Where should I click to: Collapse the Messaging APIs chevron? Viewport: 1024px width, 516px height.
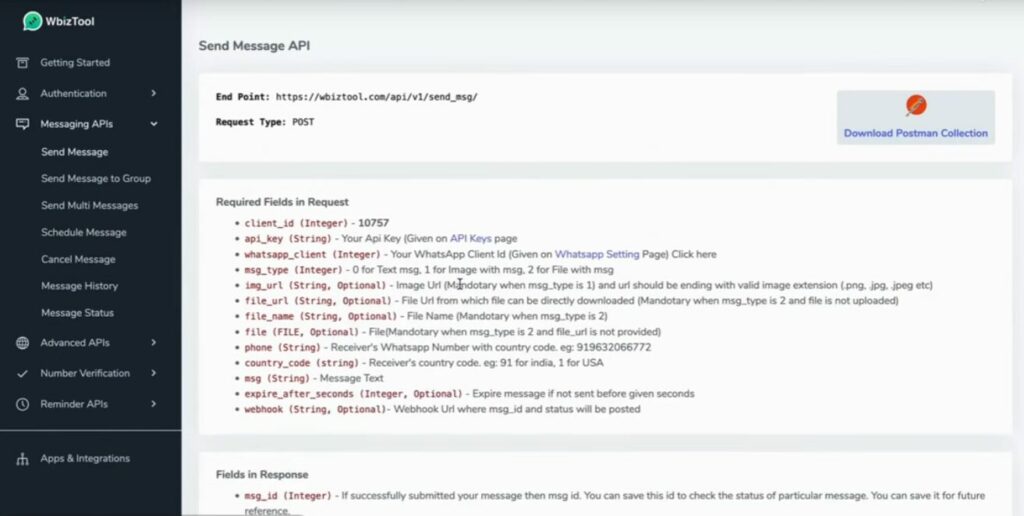click(x=153, y=124)
